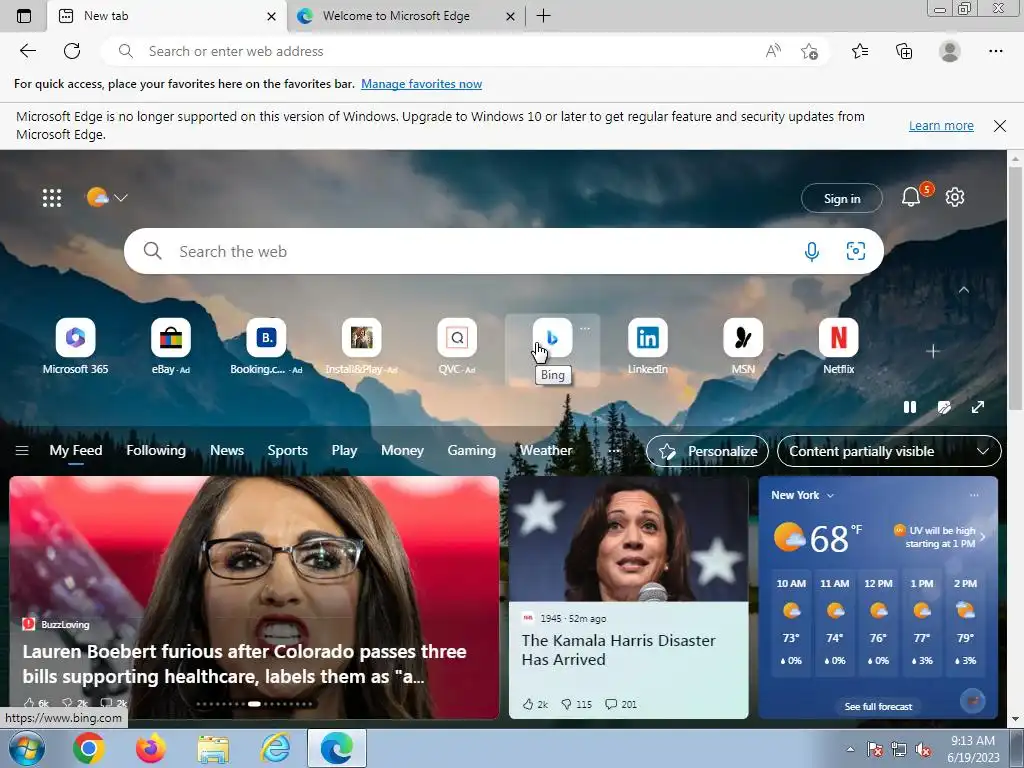The width and height of the screenshot is (1024, 768).
Task: Open the tab actions menu icon
Action: click(24, 16)
